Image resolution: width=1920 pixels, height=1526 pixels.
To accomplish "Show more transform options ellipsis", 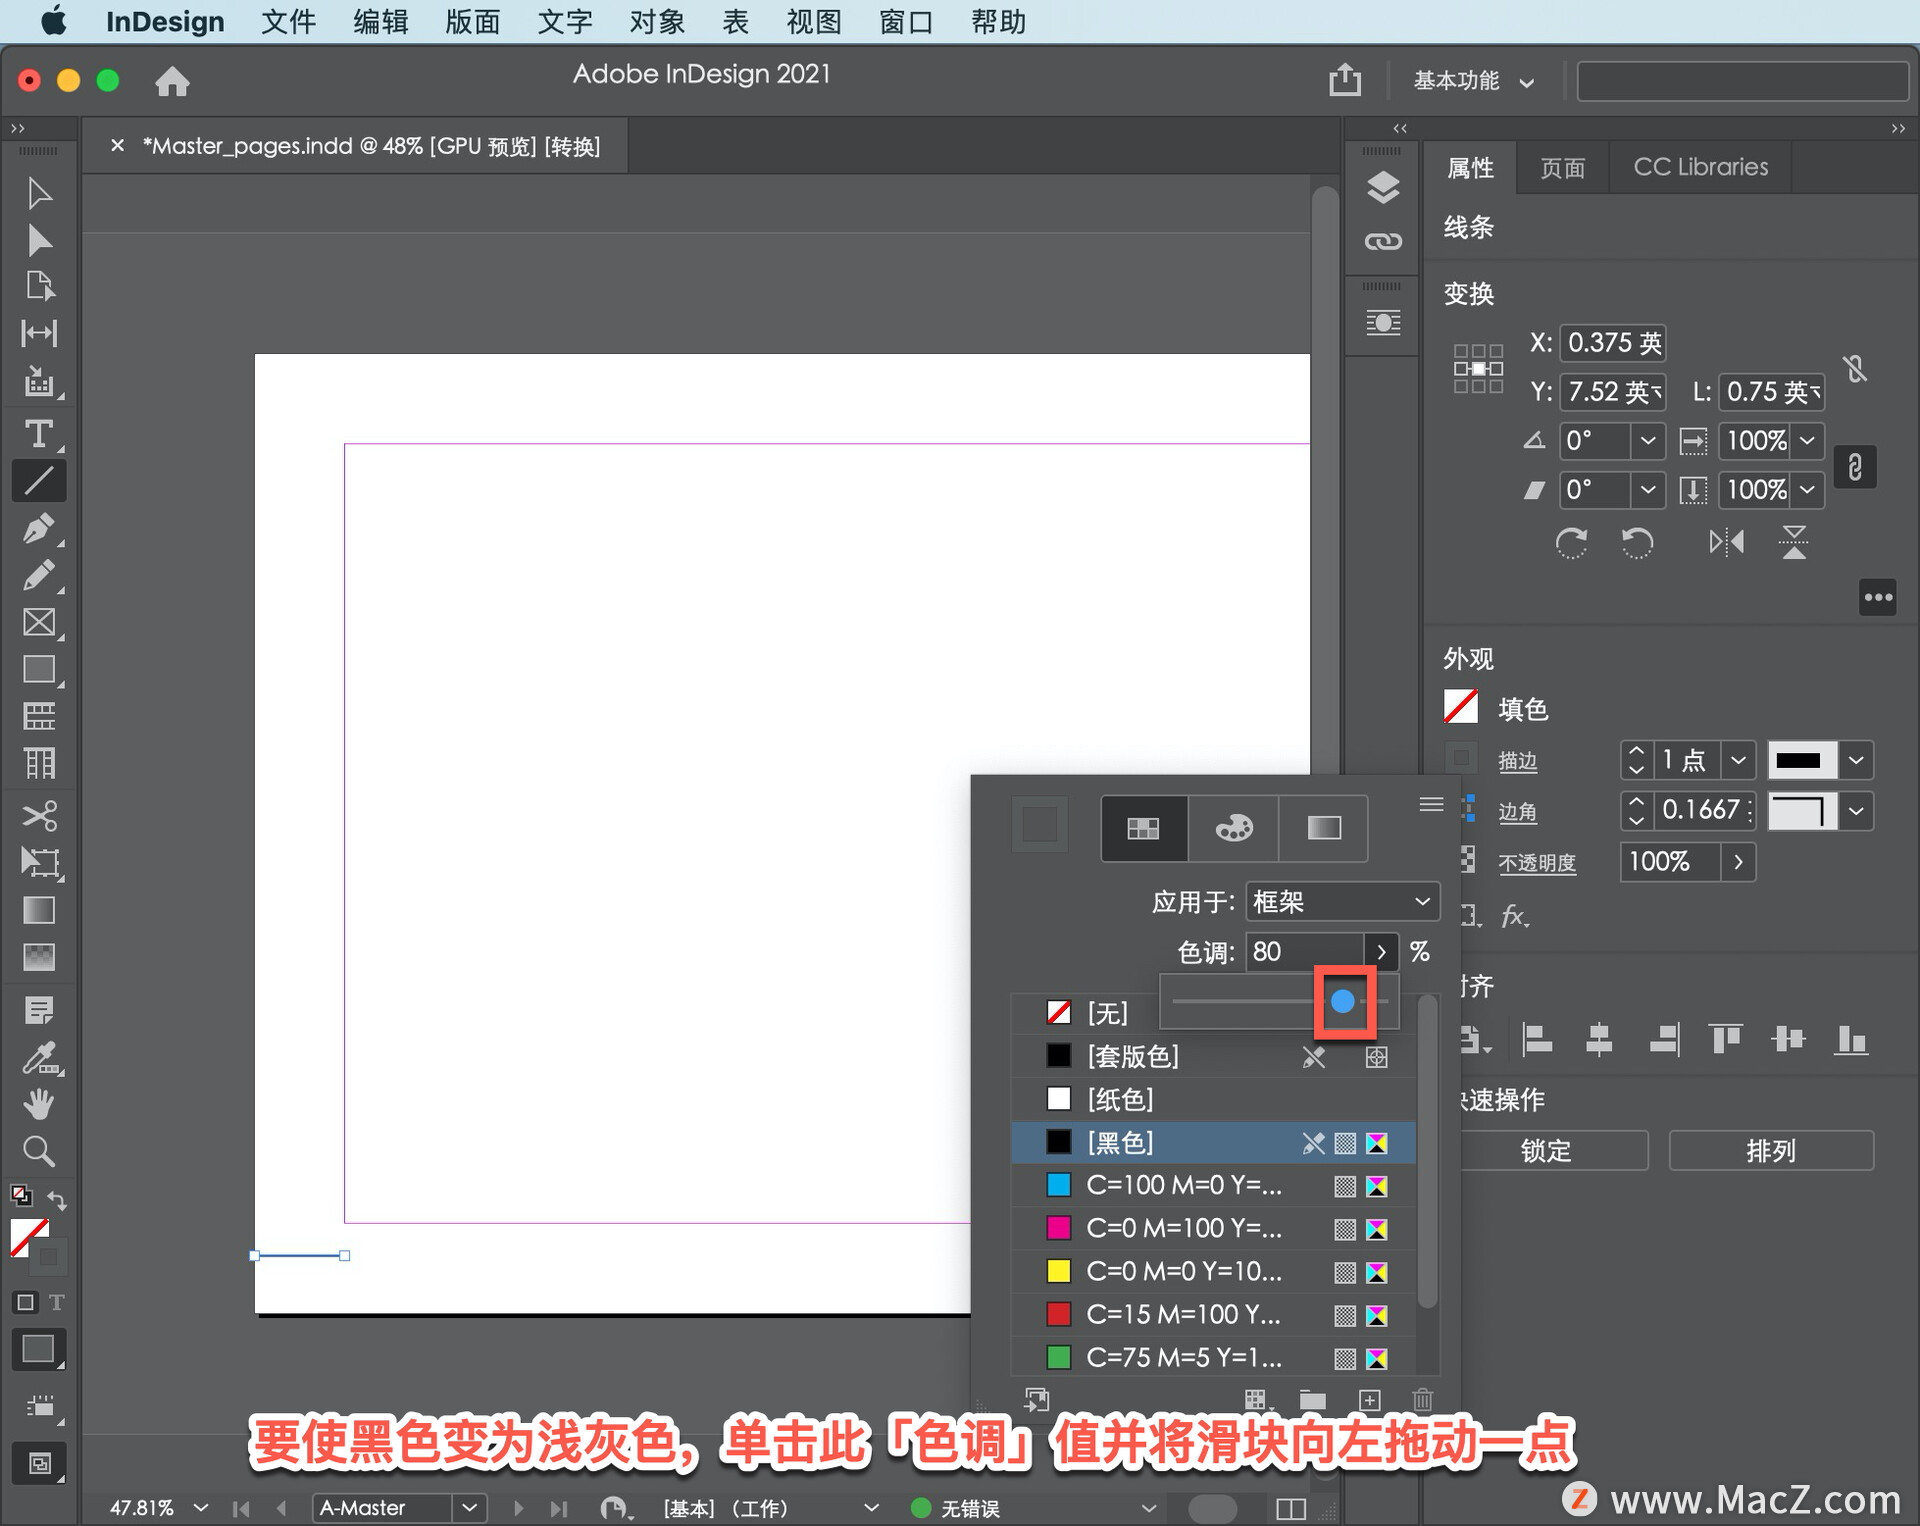I will click(x=1878, y=598).
